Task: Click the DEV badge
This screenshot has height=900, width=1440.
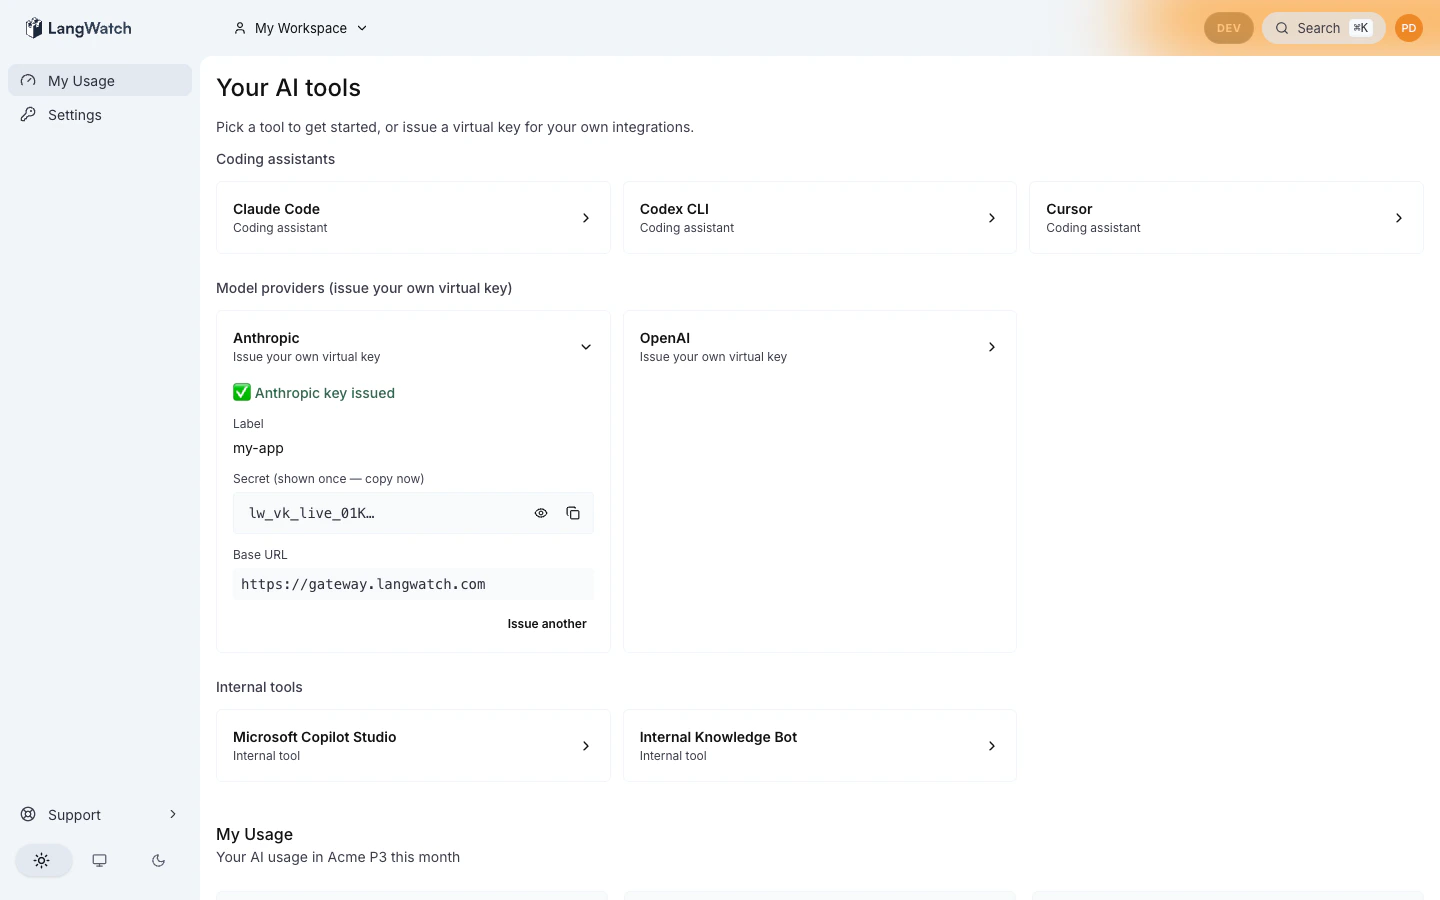Action: (1229, 28)
